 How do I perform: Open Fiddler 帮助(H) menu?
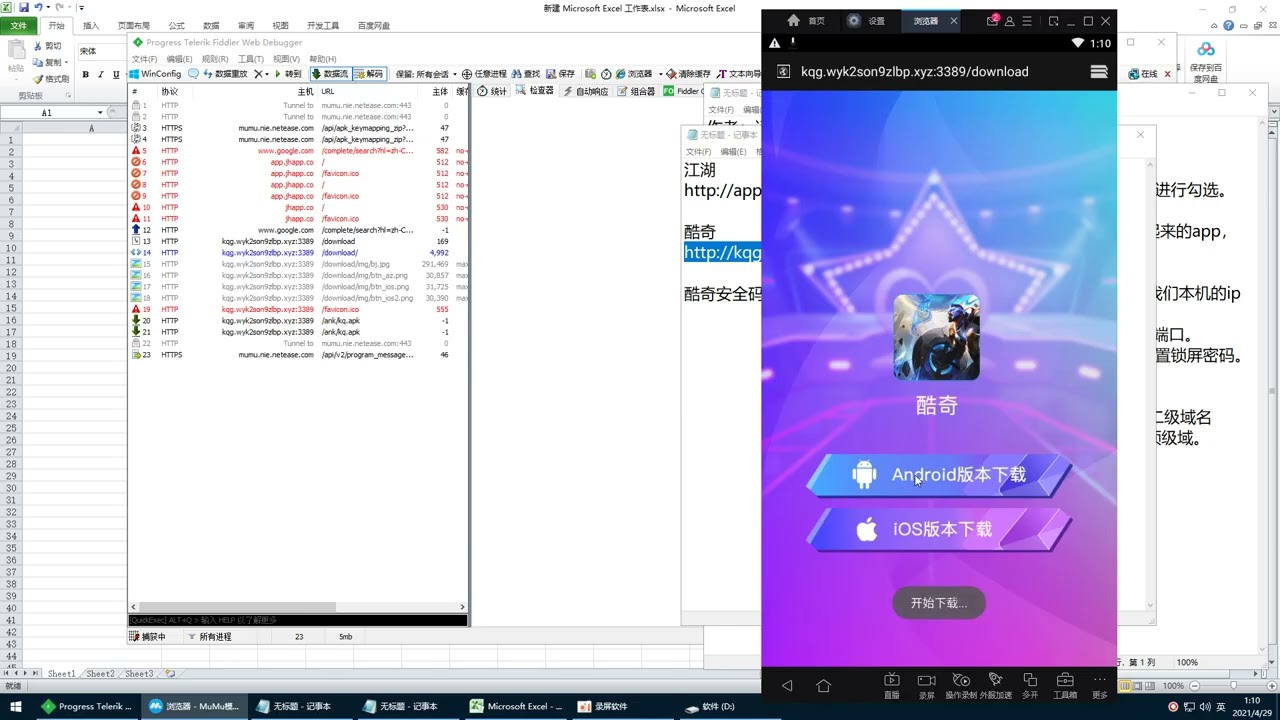point(323,59)
